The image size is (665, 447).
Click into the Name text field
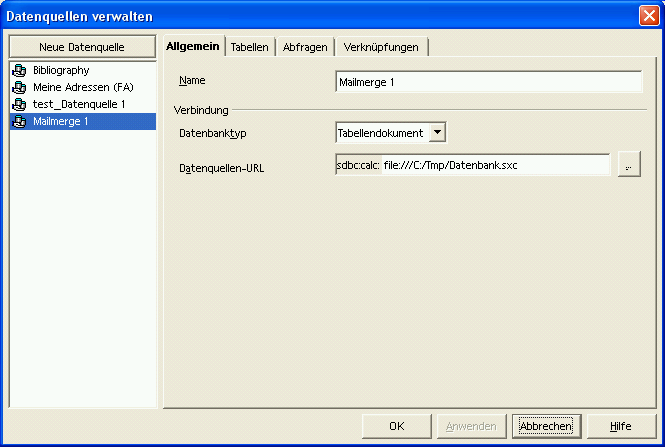[488, 82]
